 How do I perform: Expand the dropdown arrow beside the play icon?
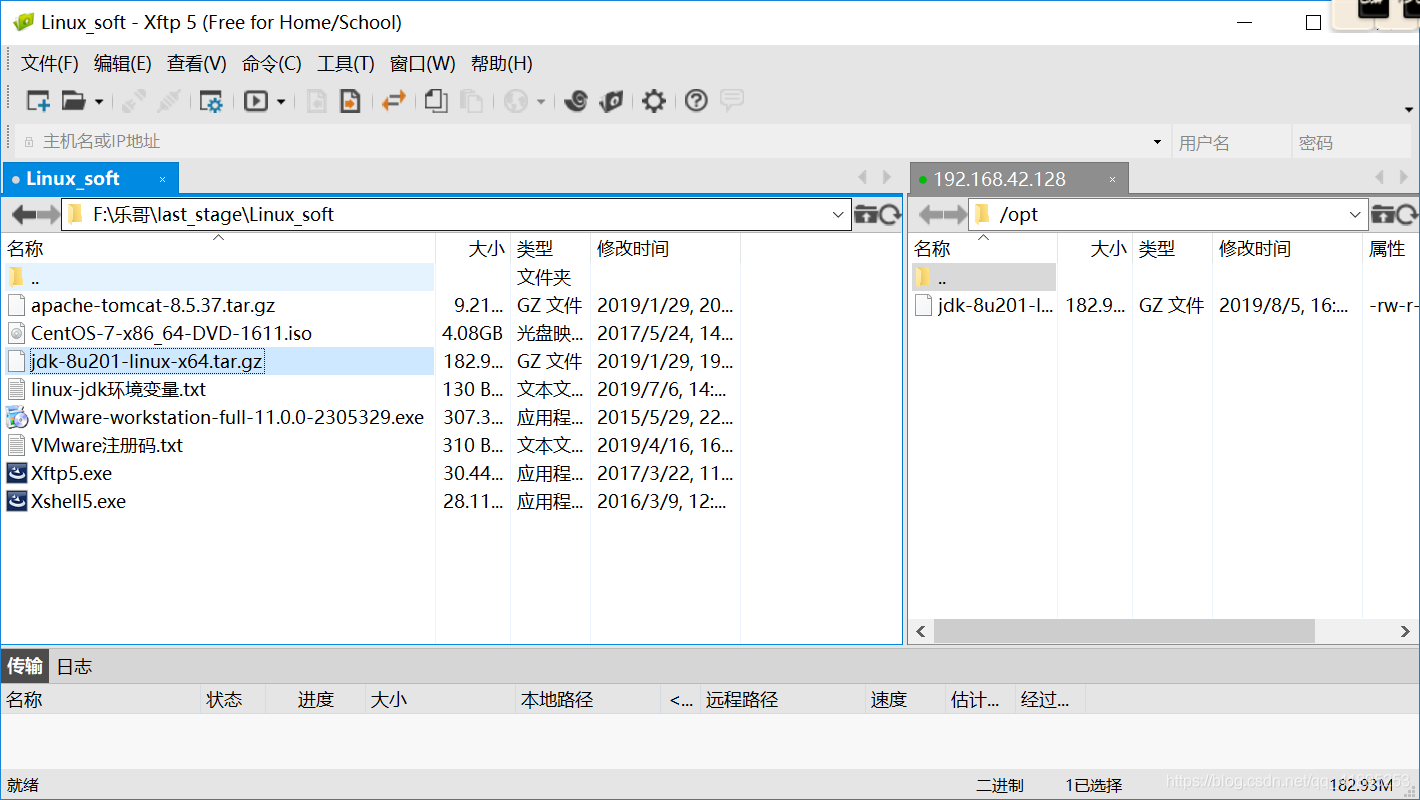point(281,101)
